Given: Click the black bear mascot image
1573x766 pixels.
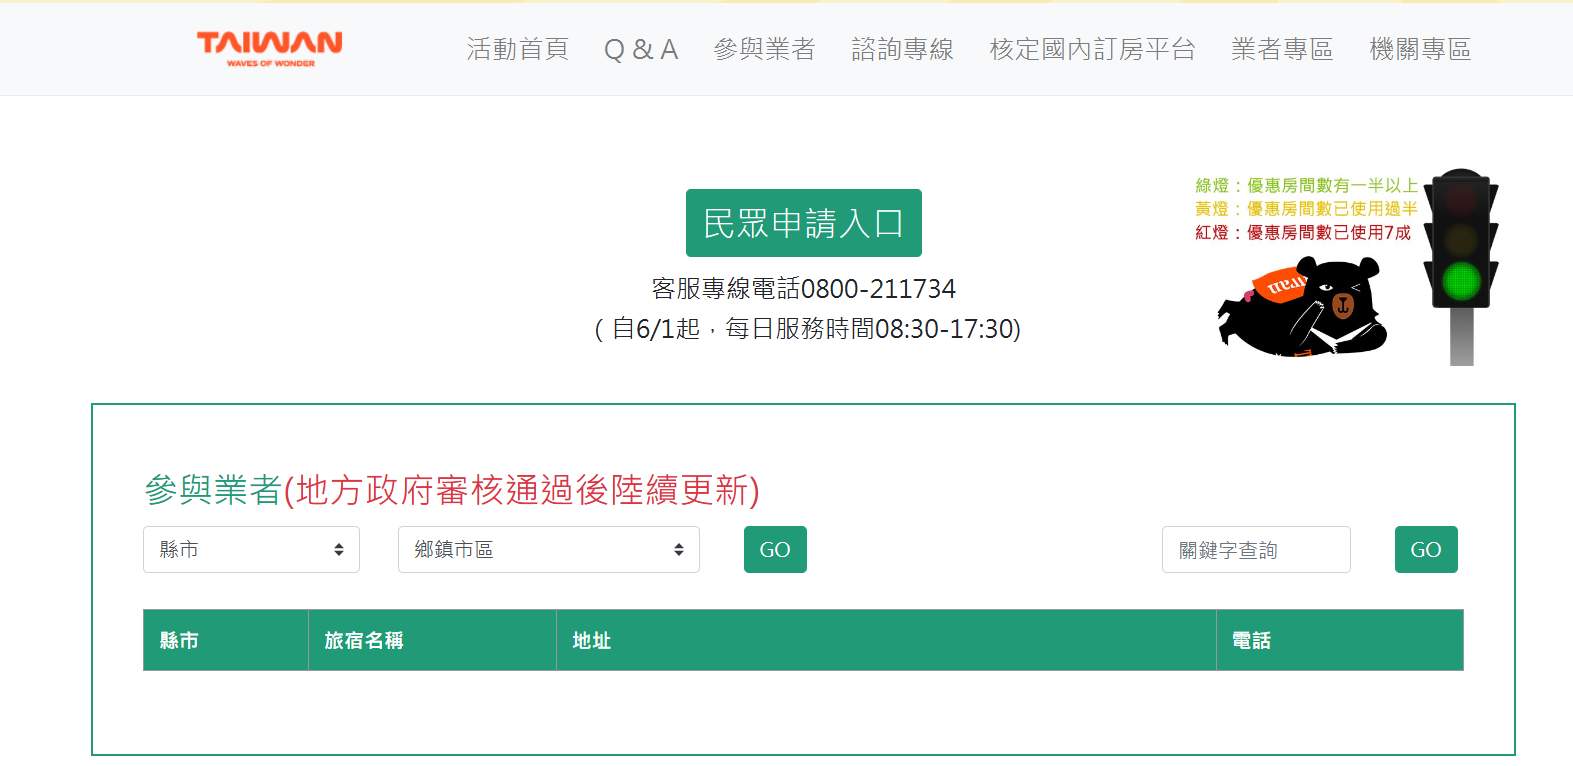Looking at the screenshot, I should [1302, 308].
